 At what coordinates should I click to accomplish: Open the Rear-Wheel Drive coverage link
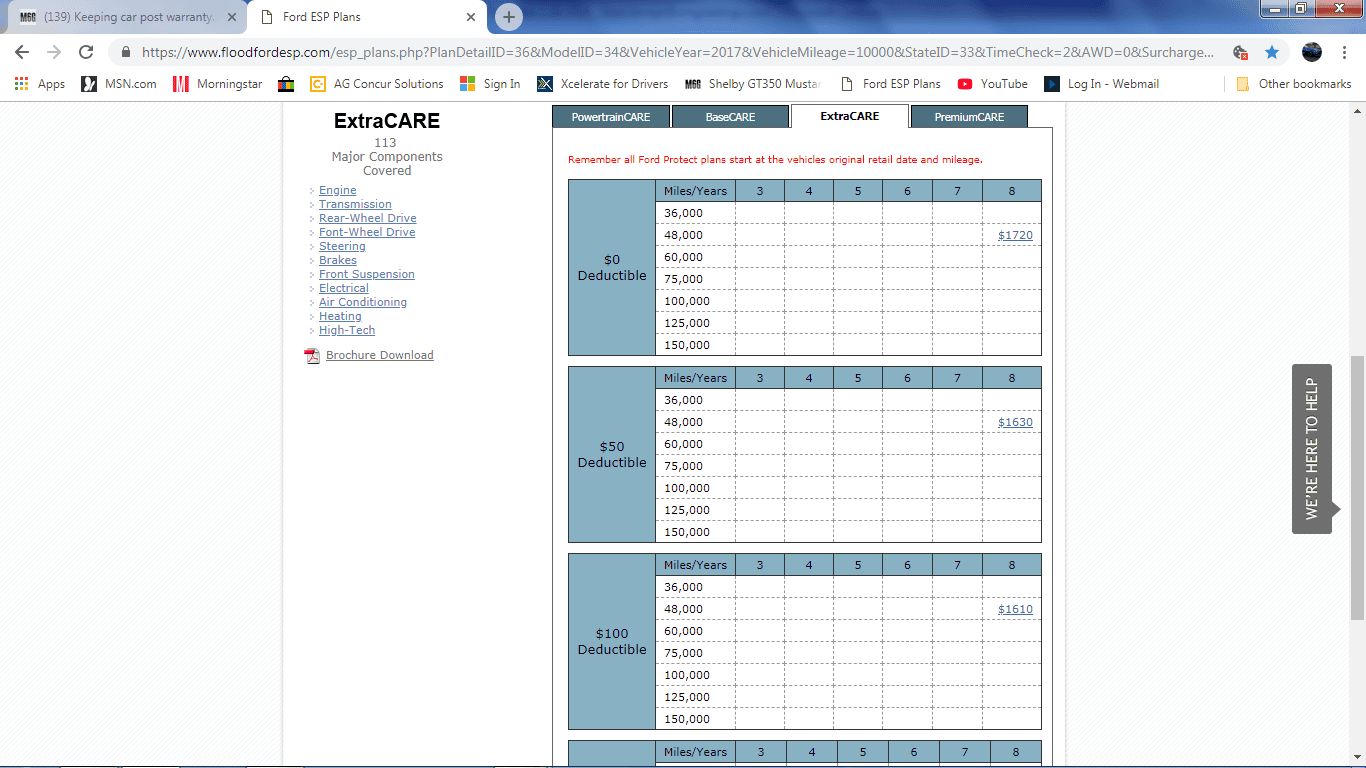pyautogui.click(x=367, y=218)
